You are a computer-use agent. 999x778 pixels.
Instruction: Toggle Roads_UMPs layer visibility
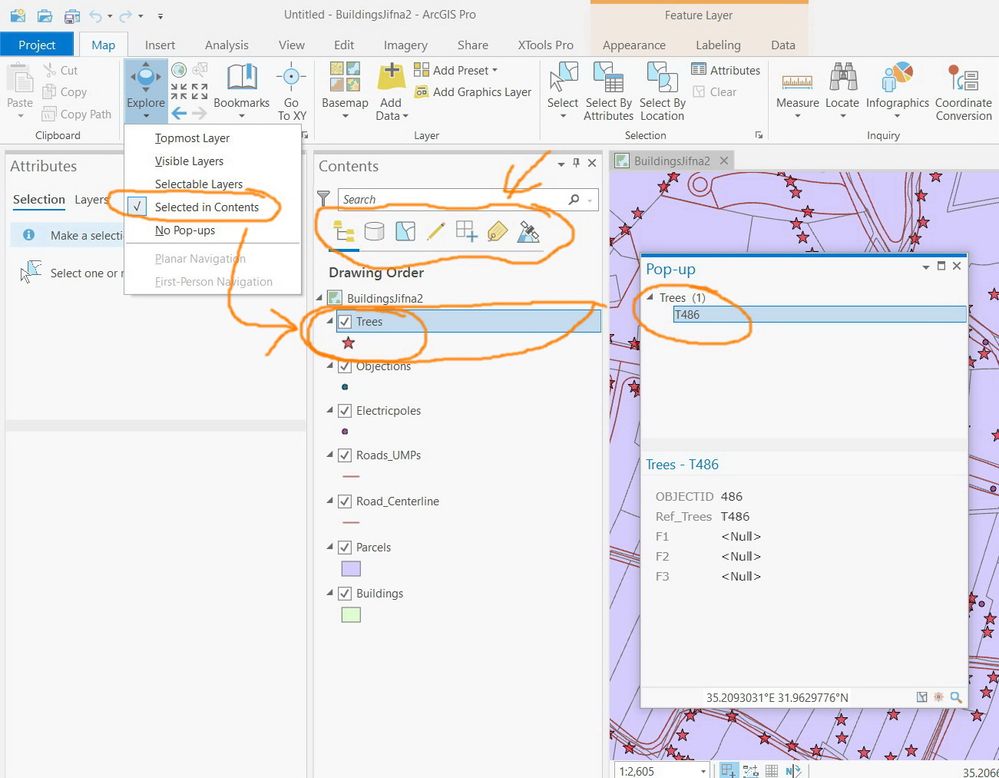pyautogui.click(x=345, y=456)
